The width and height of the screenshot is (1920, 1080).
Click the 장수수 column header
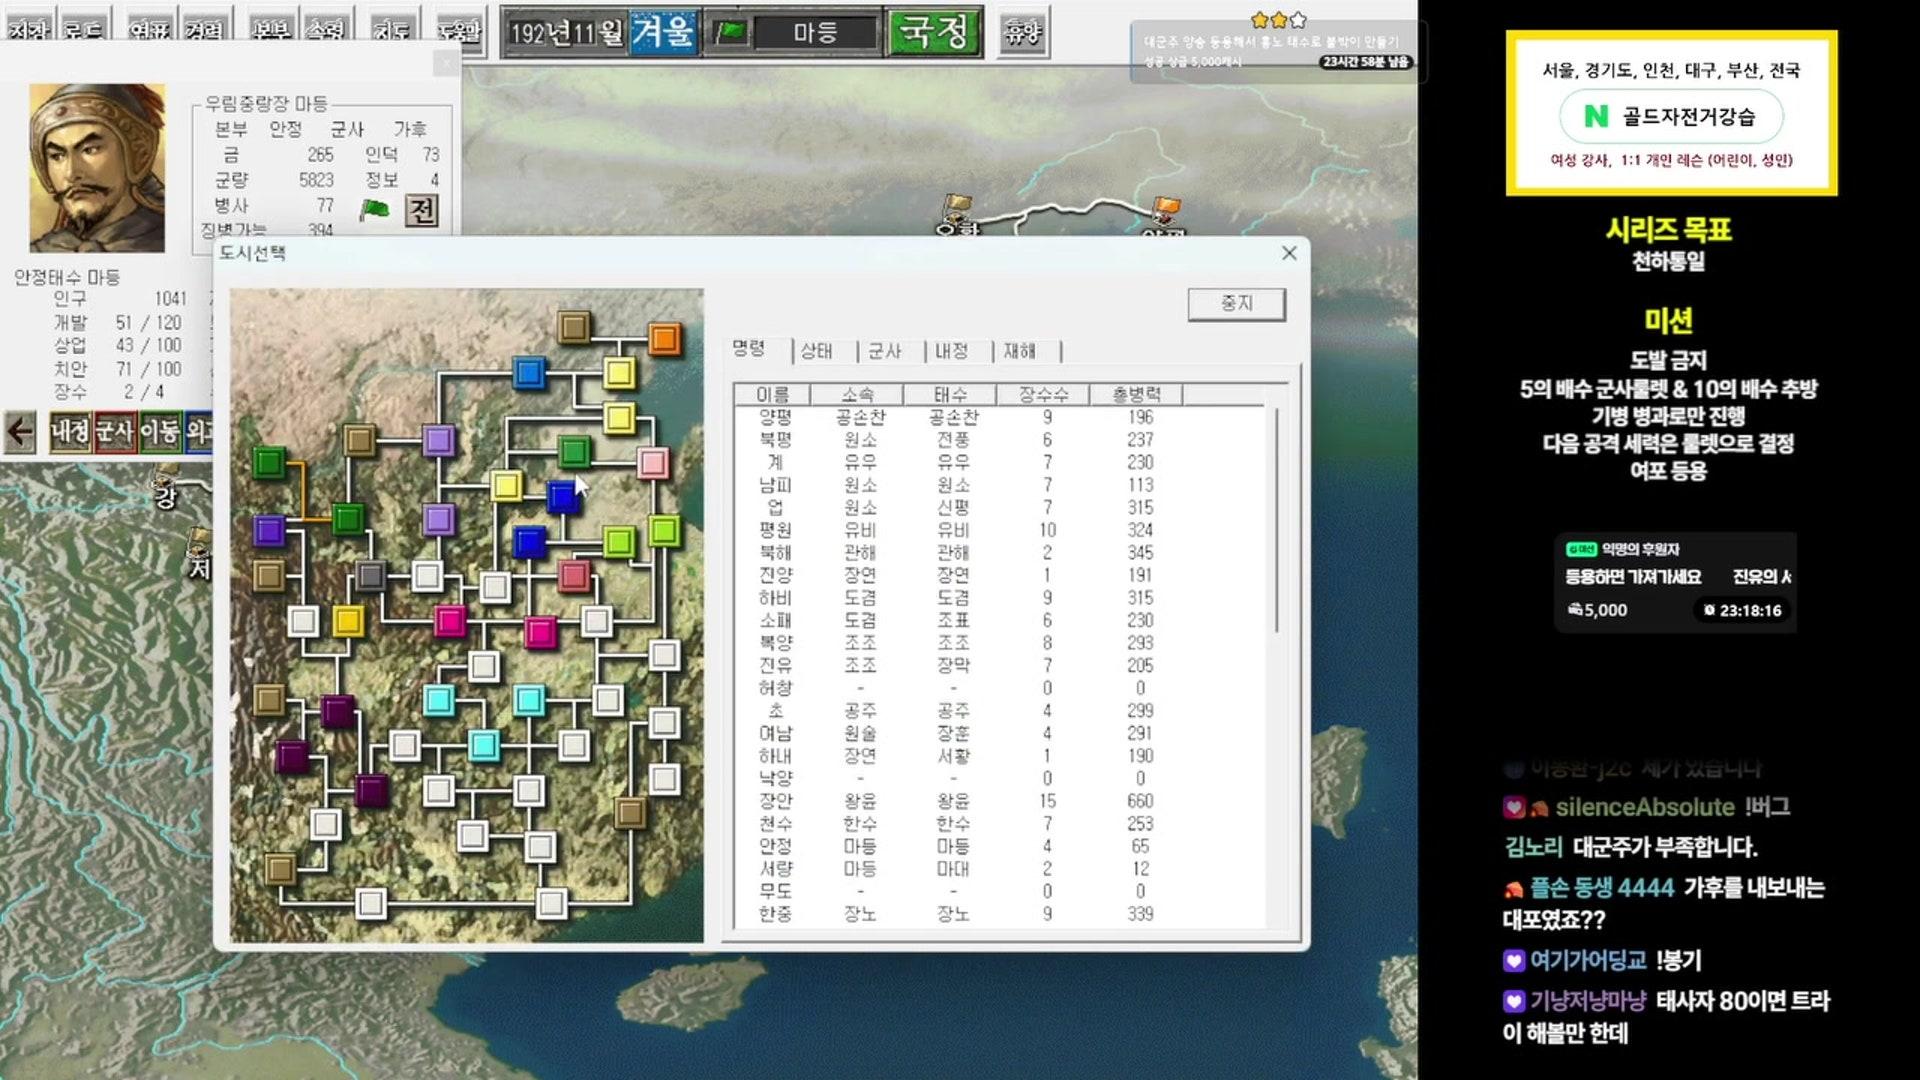(x=1043, y=395)
